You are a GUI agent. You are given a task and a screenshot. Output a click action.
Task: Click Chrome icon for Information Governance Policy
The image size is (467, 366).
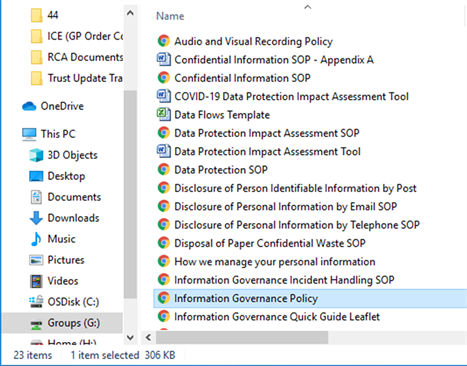164,298
